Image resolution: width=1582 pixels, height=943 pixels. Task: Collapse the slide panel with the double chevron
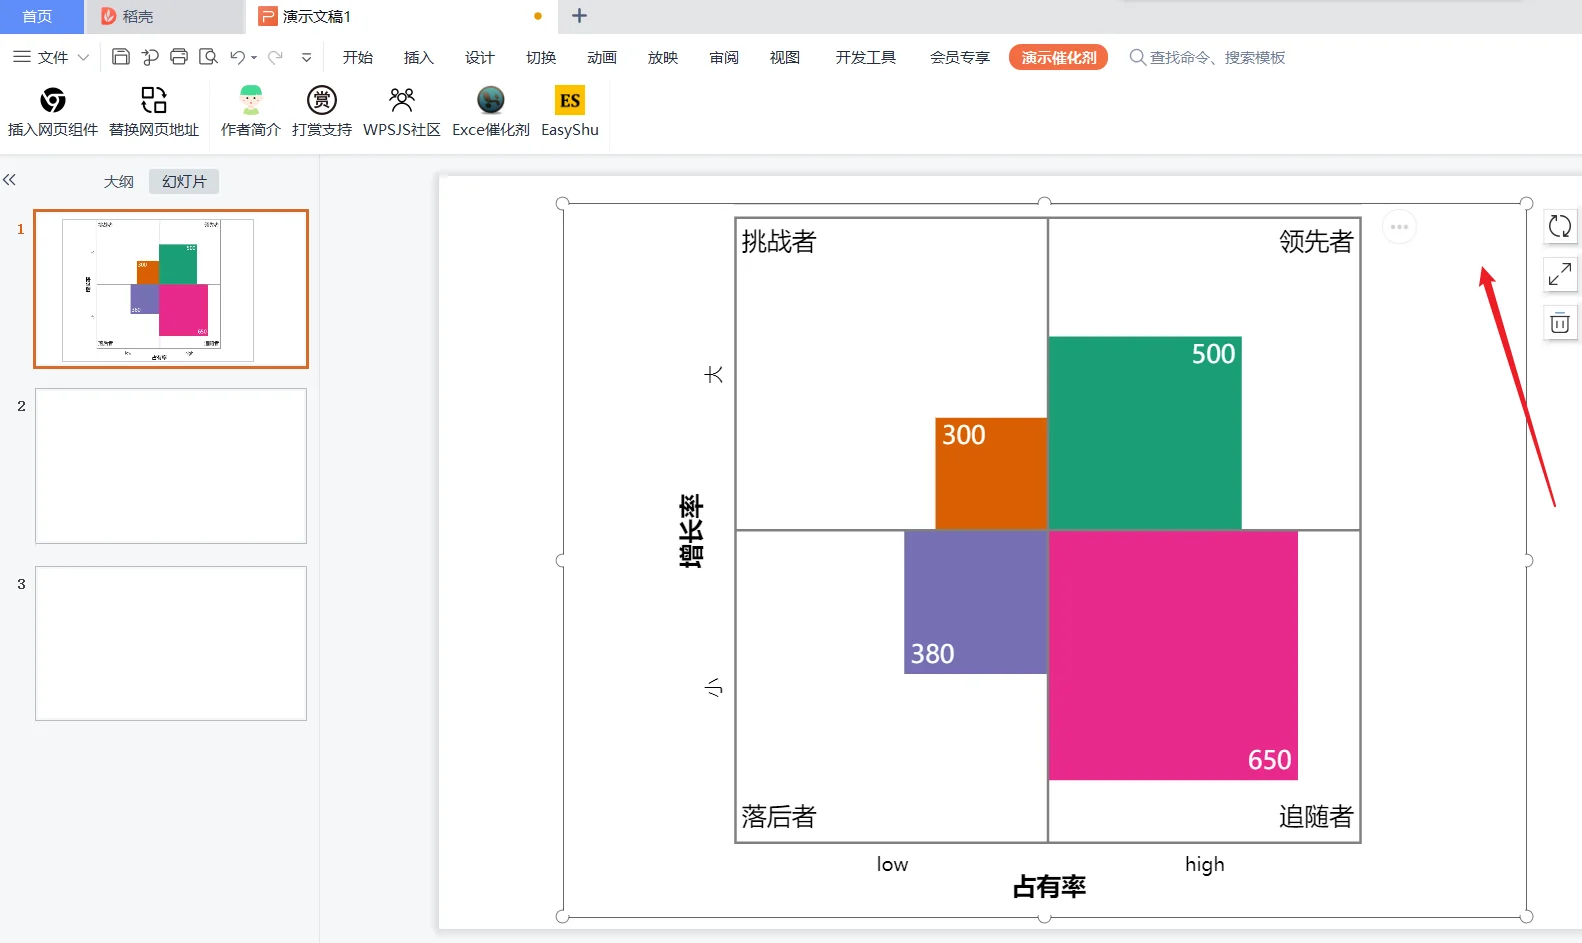tap(10, 180)
